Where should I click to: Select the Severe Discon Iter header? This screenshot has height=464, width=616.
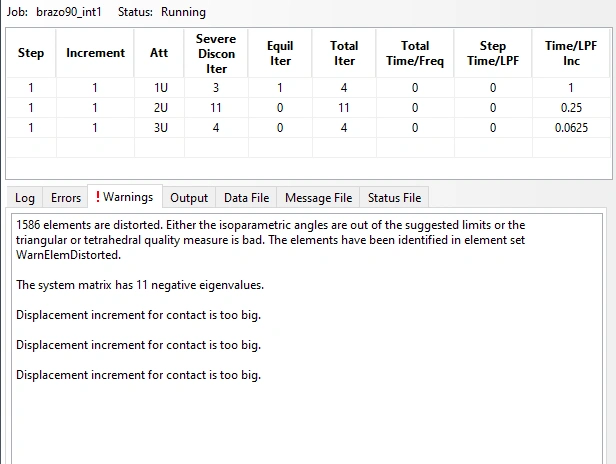(216, 53)
